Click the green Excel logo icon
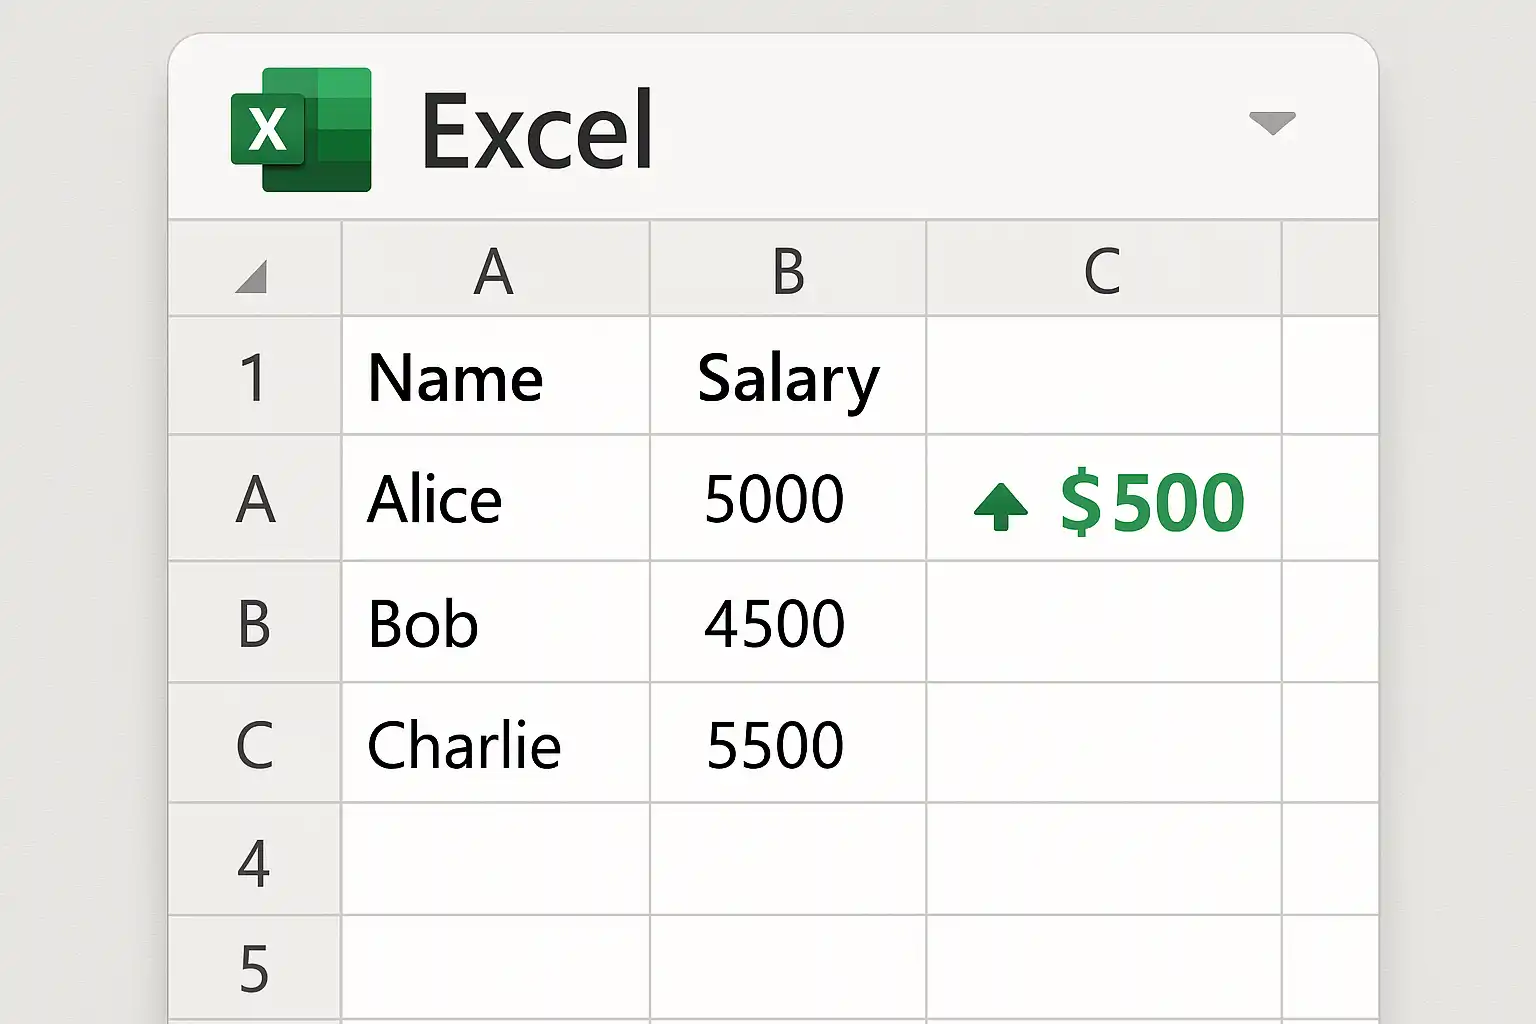 301,129
